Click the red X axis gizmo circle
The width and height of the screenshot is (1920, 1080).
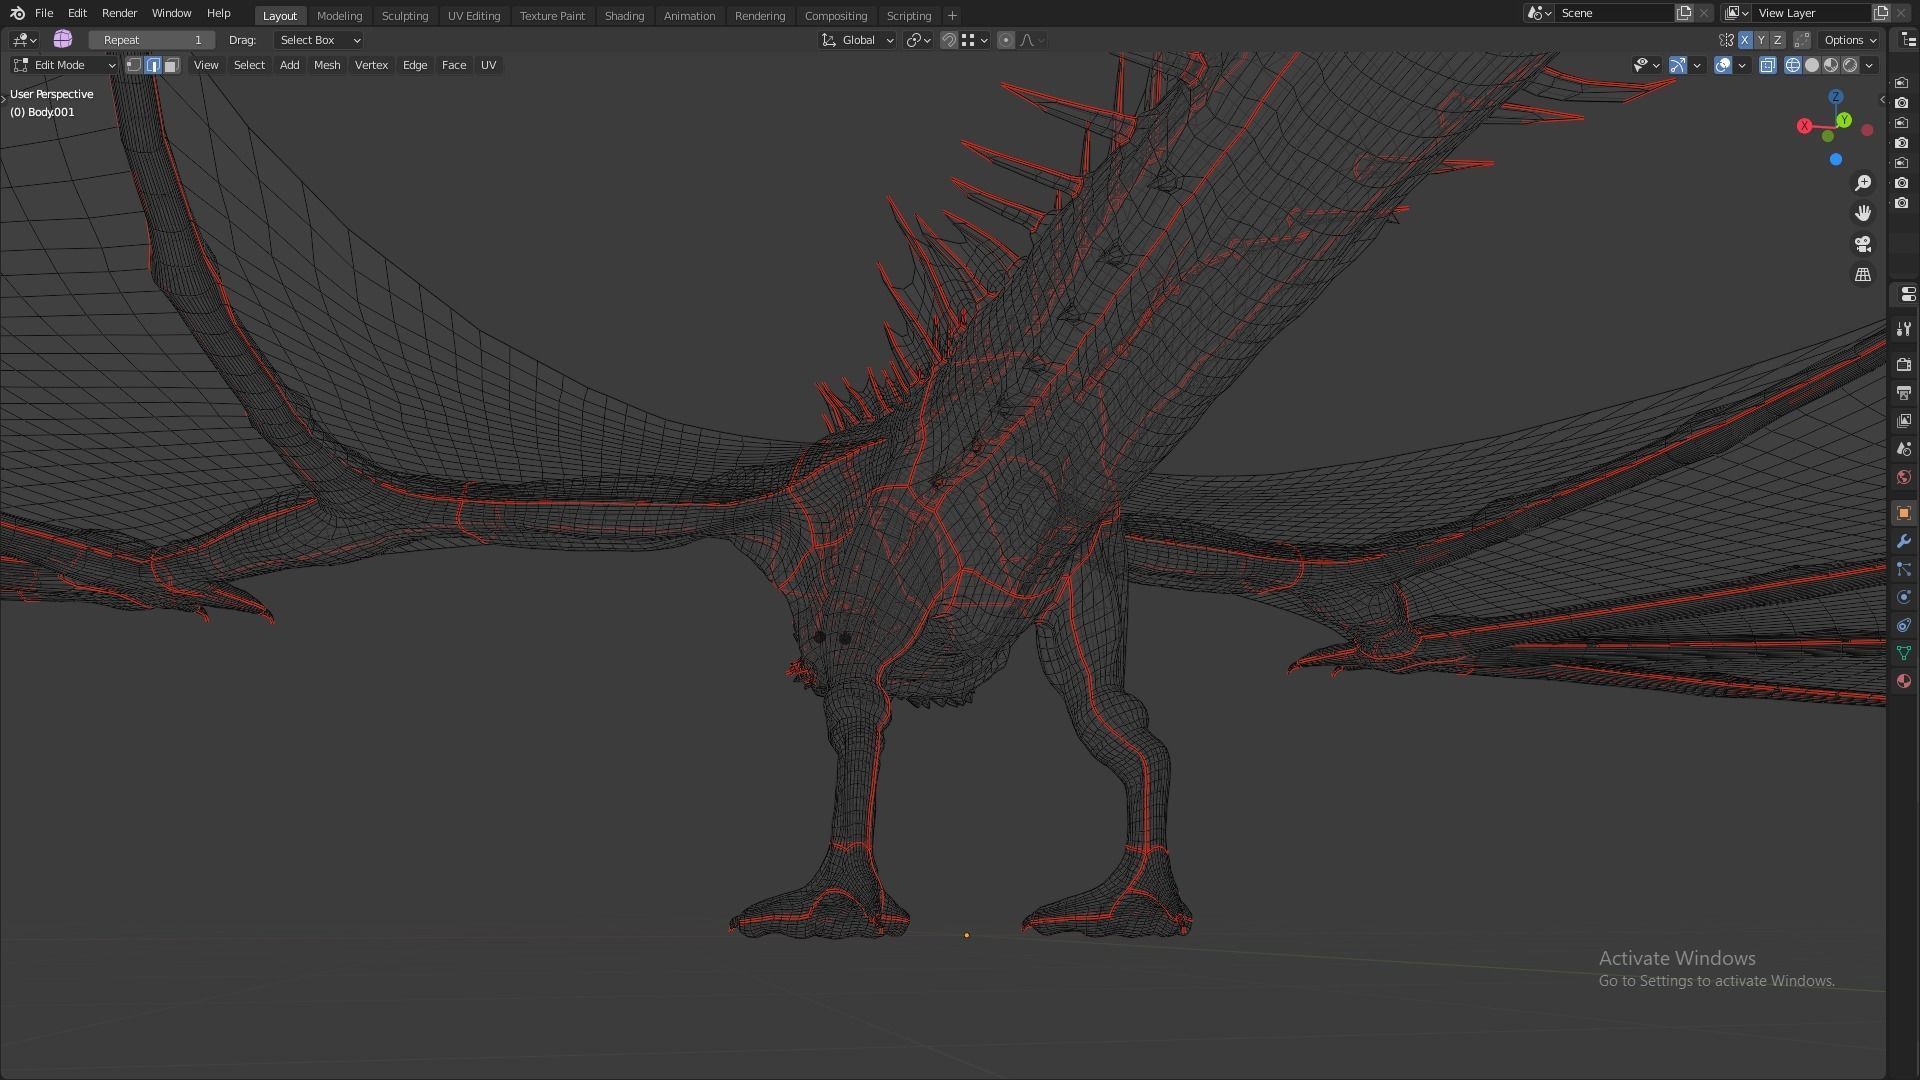(x=1804, y=126)
